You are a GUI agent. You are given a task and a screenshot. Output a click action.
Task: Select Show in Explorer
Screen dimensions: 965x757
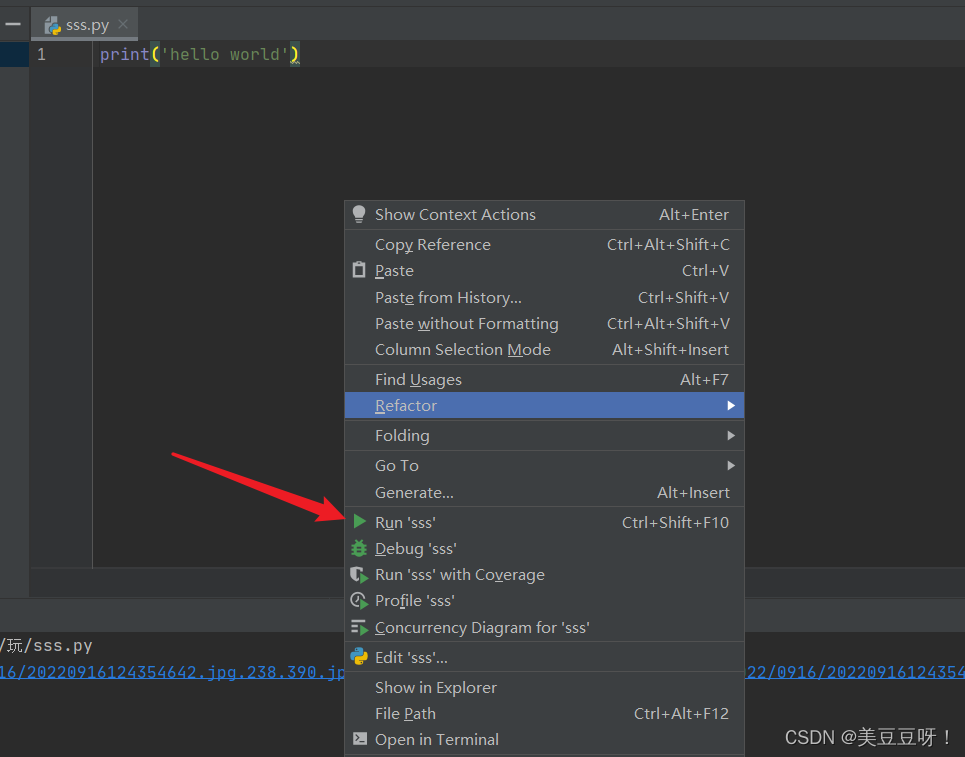tap(545, 687)
